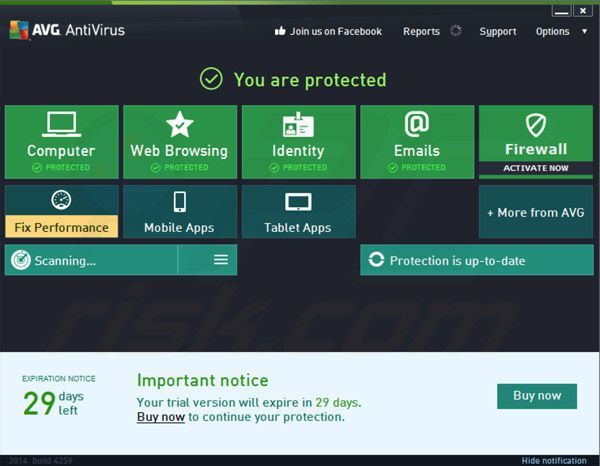Click the Computer PROTECTED status check
Viewport: 600px width, 466px height.
(37, 168)
